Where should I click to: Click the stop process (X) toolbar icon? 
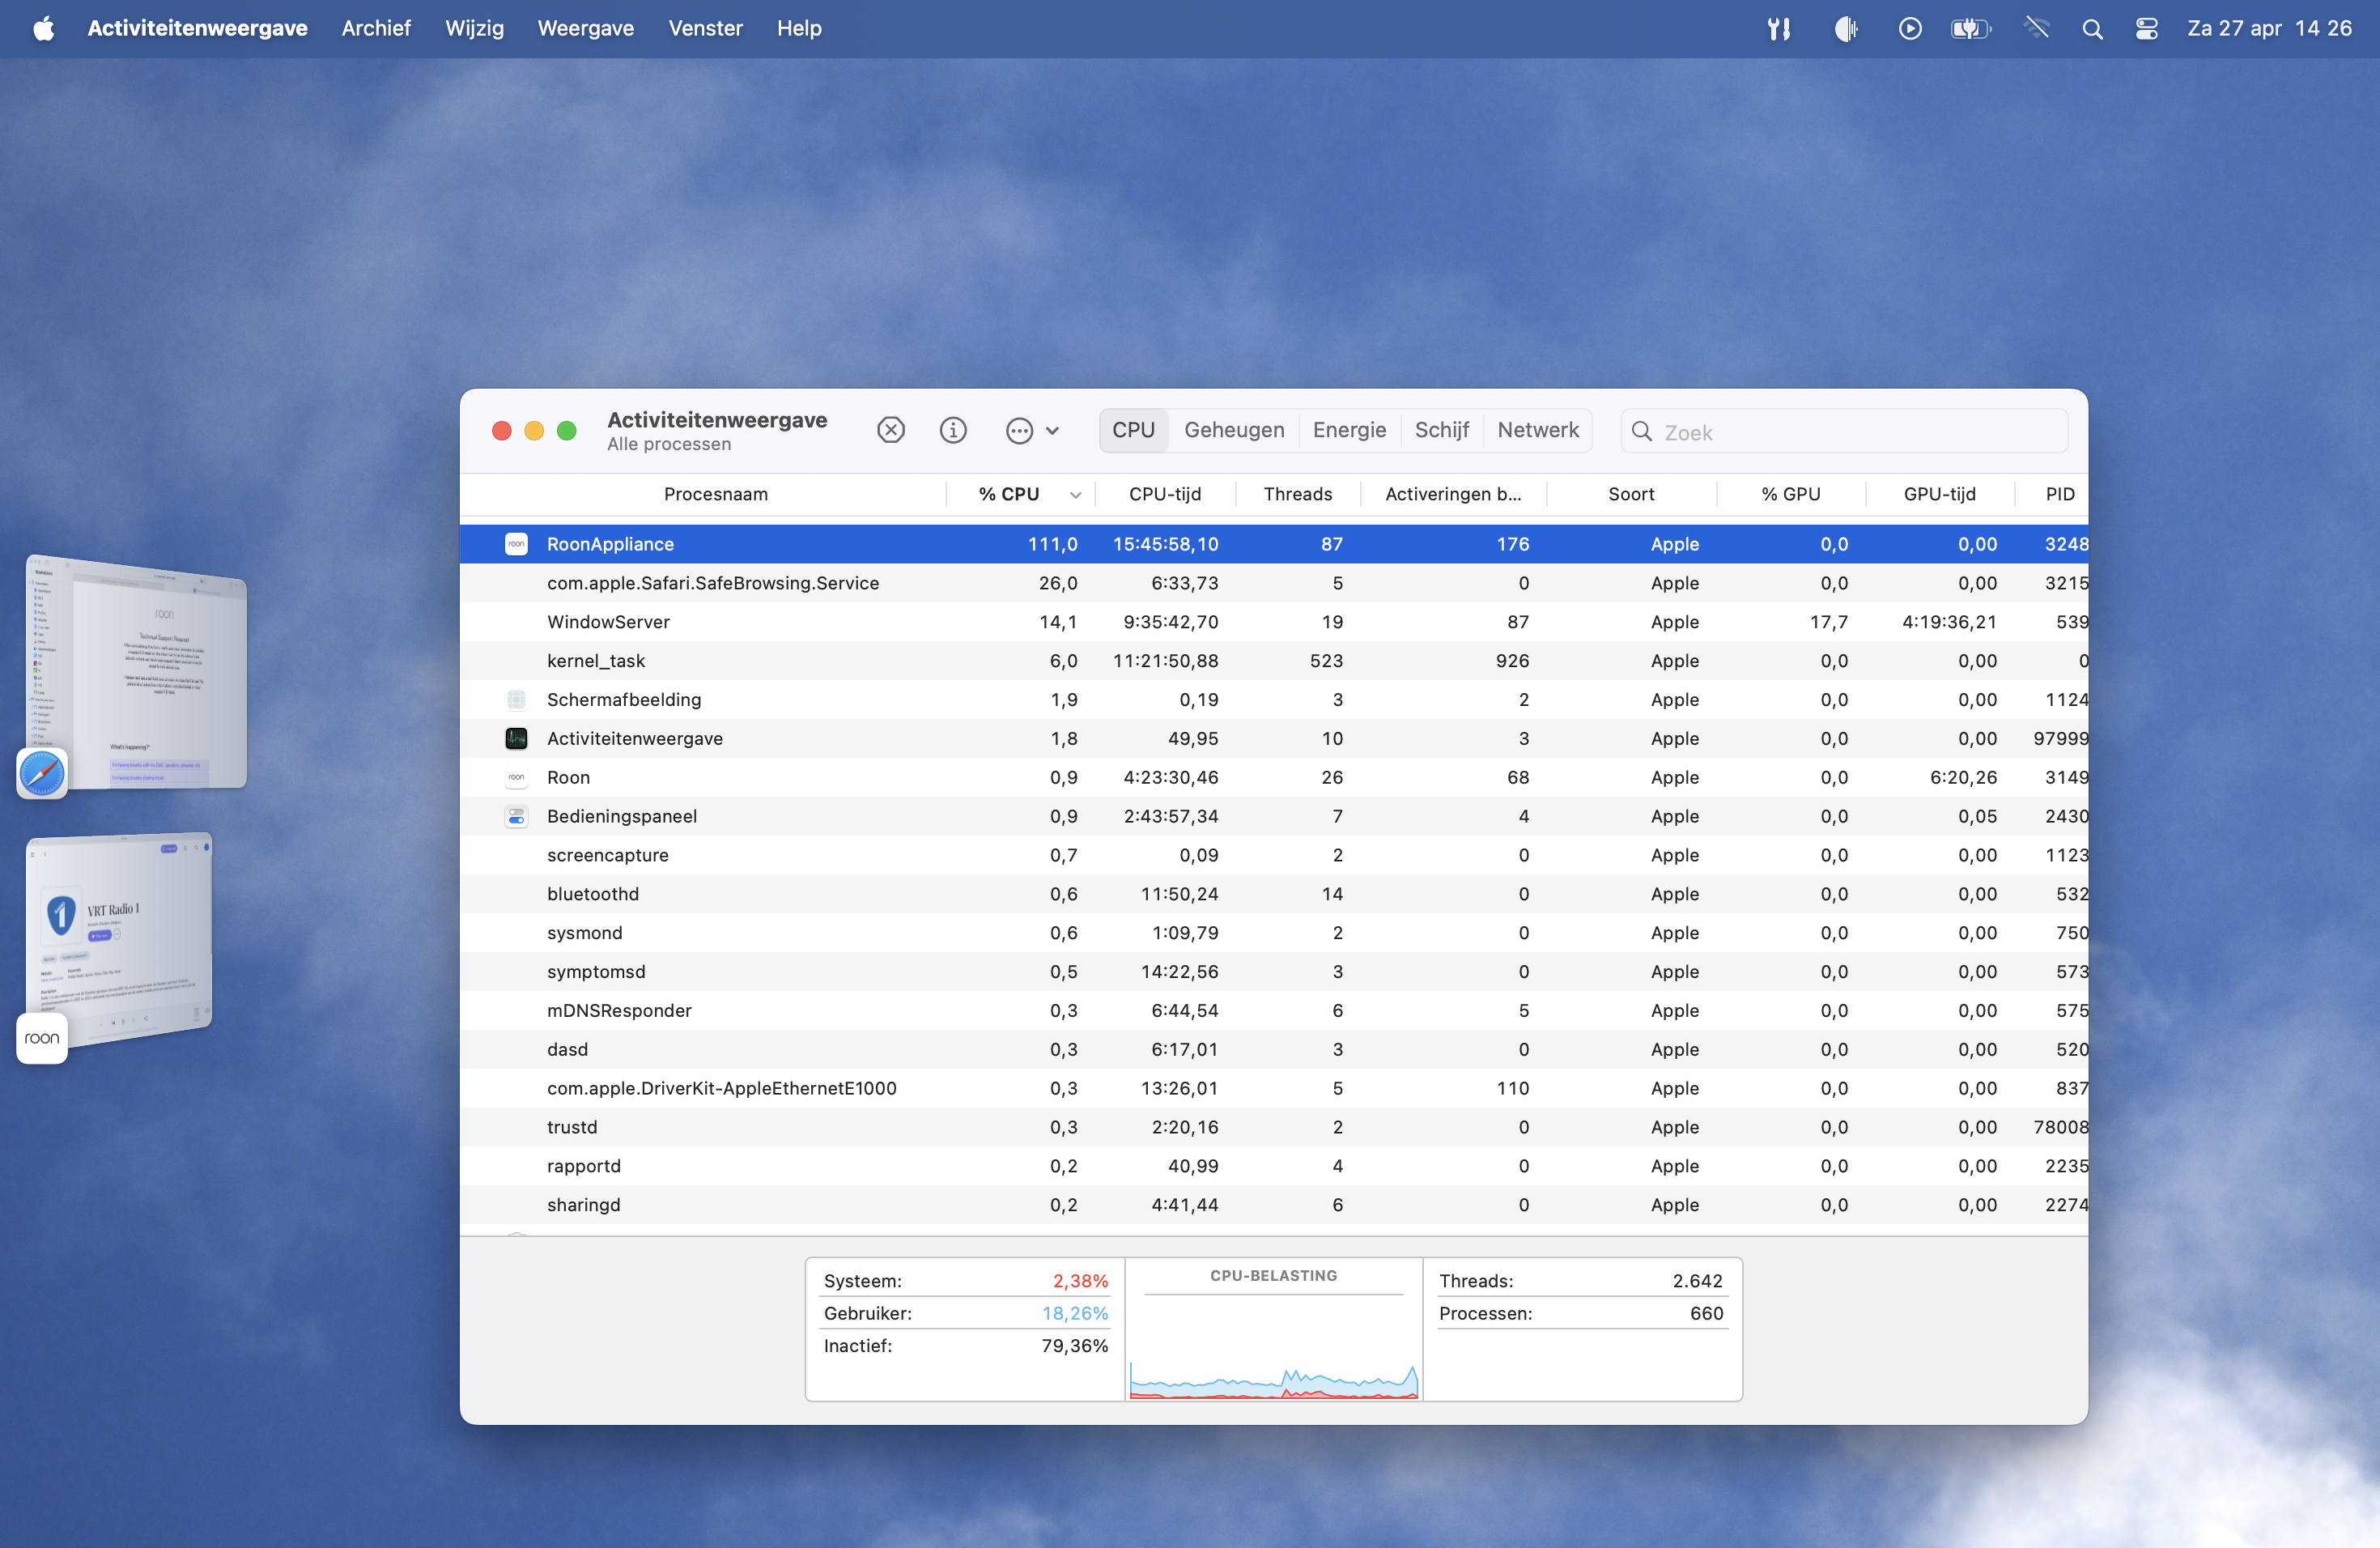890,430
